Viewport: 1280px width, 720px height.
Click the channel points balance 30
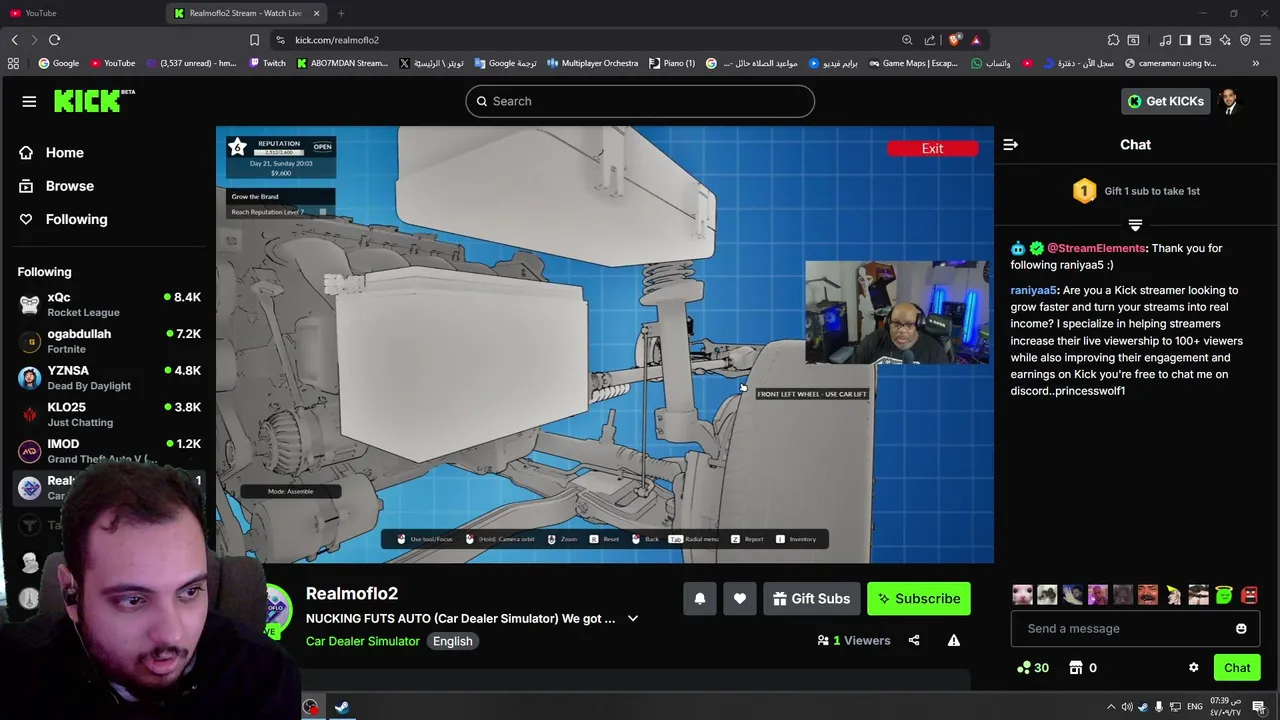(1032, 668)
